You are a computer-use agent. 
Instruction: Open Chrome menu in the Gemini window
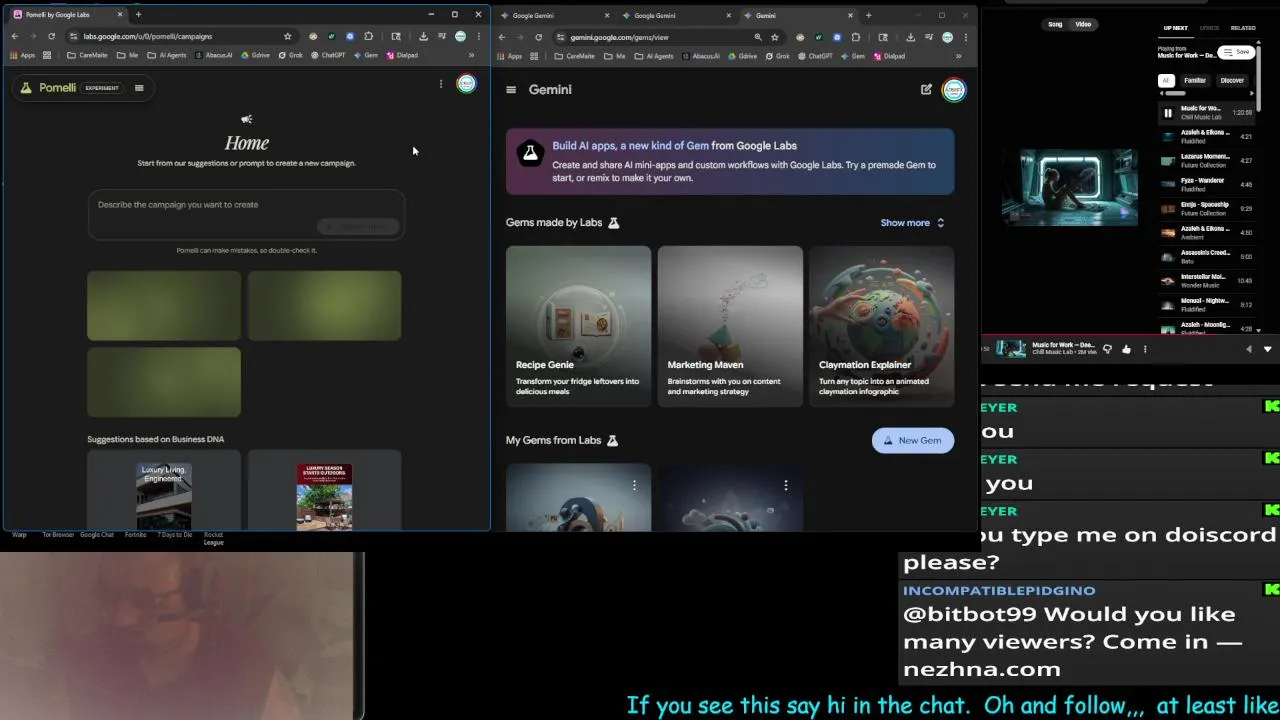coord(965,37)
